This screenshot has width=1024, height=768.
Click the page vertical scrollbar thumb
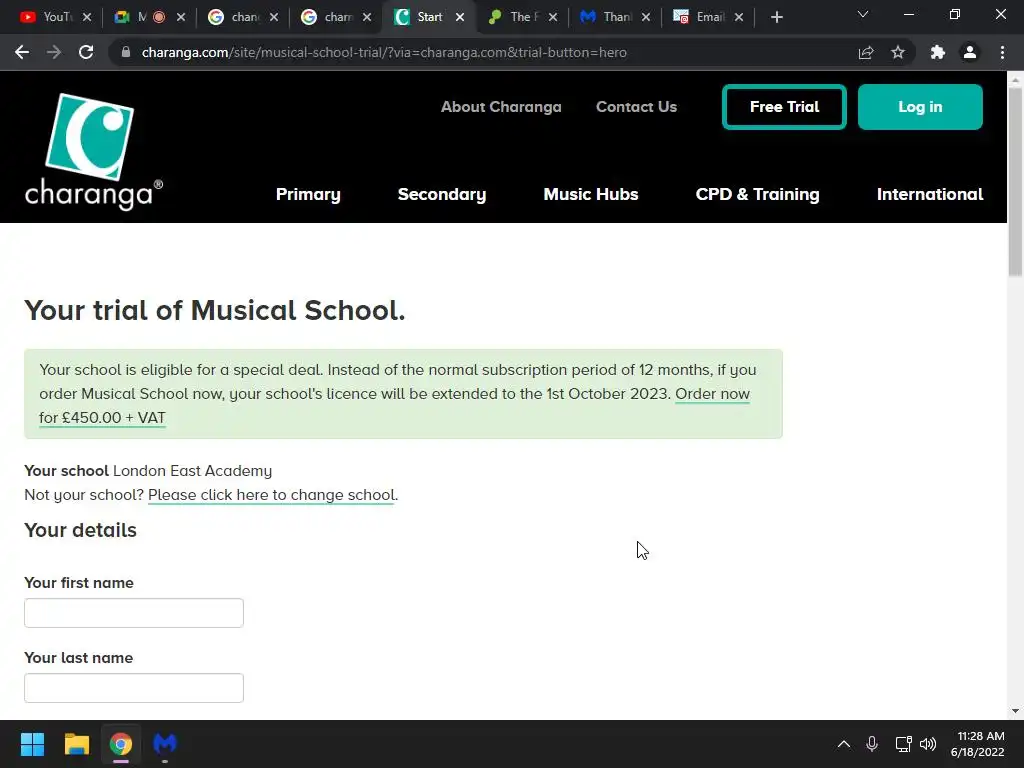1015,180
